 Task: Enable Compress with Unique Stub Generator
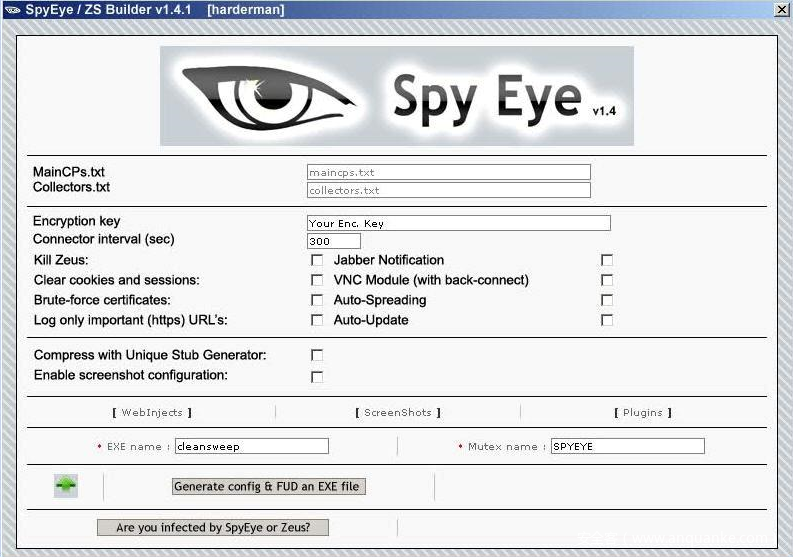(x=317, y=355)
